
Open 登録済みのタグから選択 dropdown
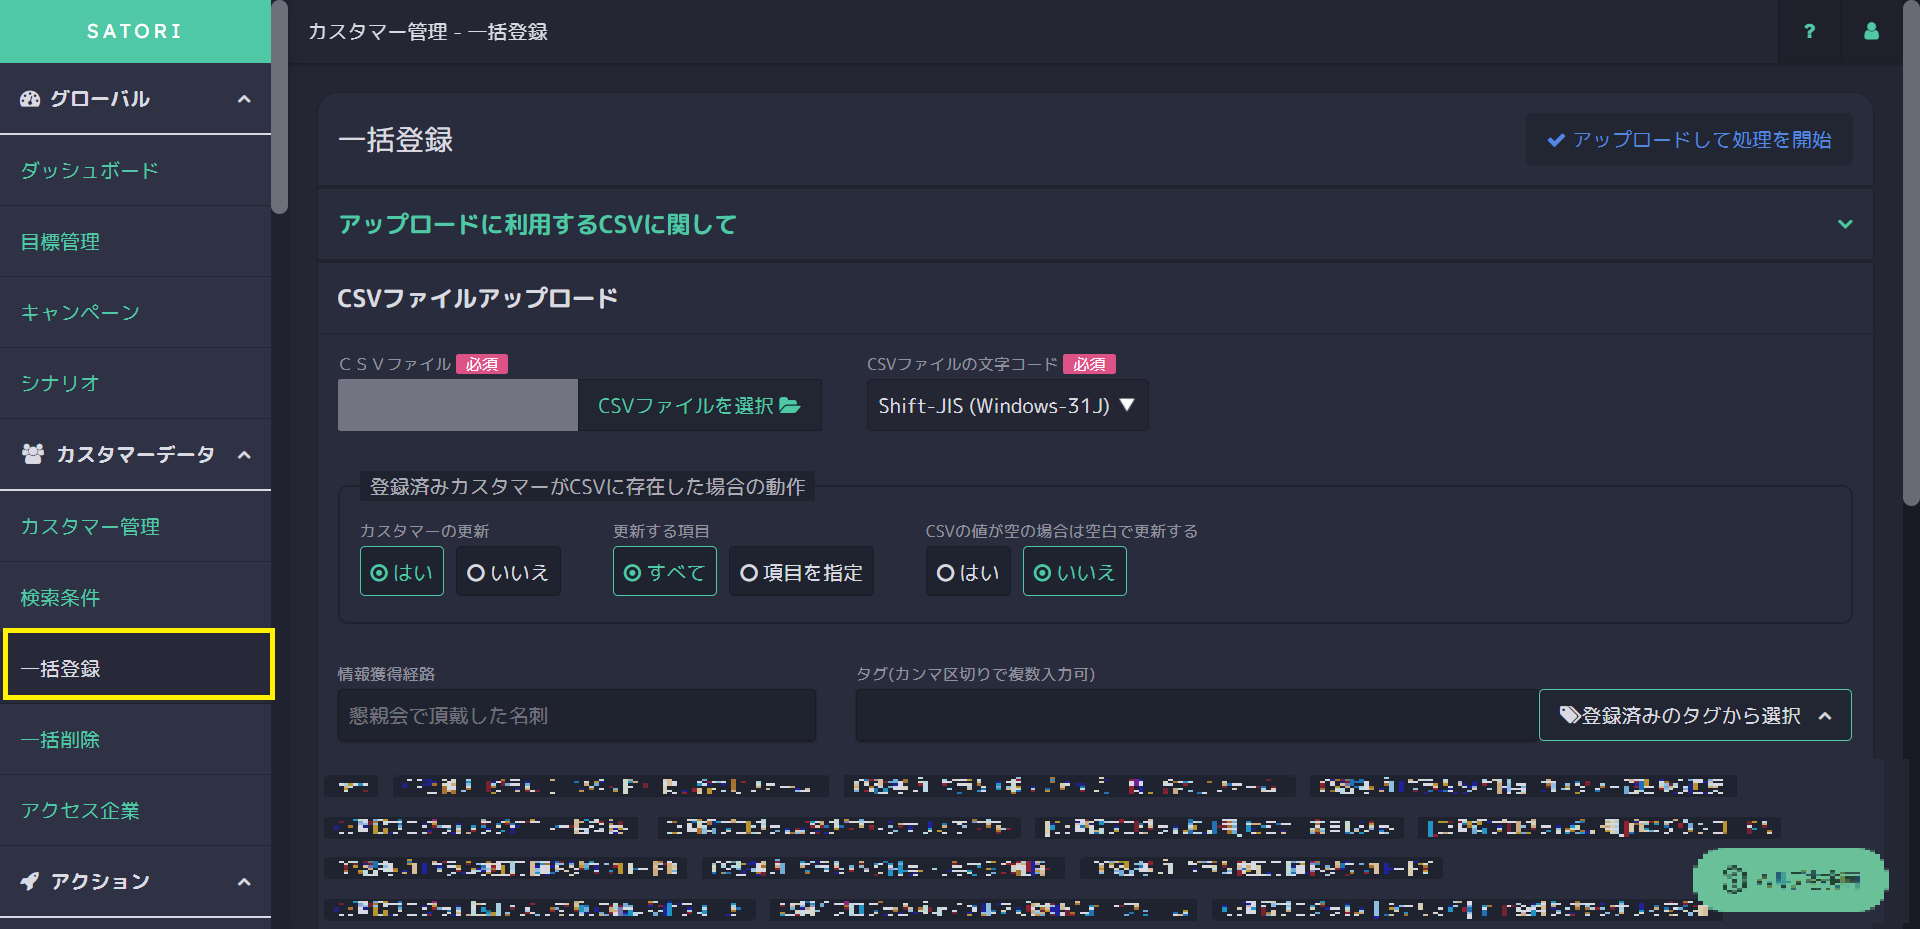click(1694, 715)
